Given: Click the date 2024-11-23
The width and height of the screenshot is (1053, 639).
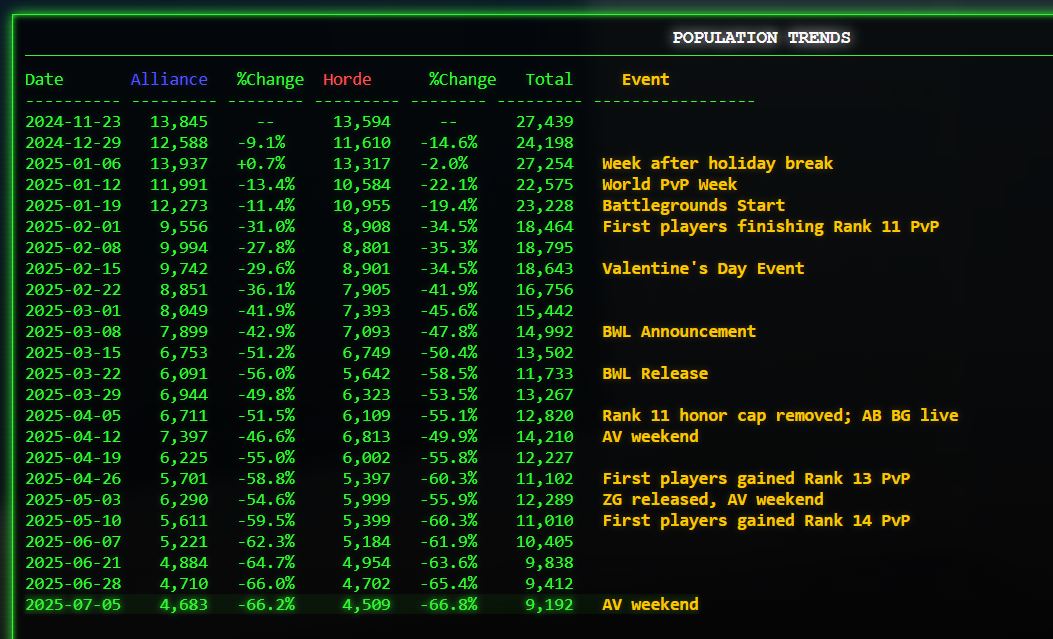Looking at the screenshot, I should click(73, 121).
